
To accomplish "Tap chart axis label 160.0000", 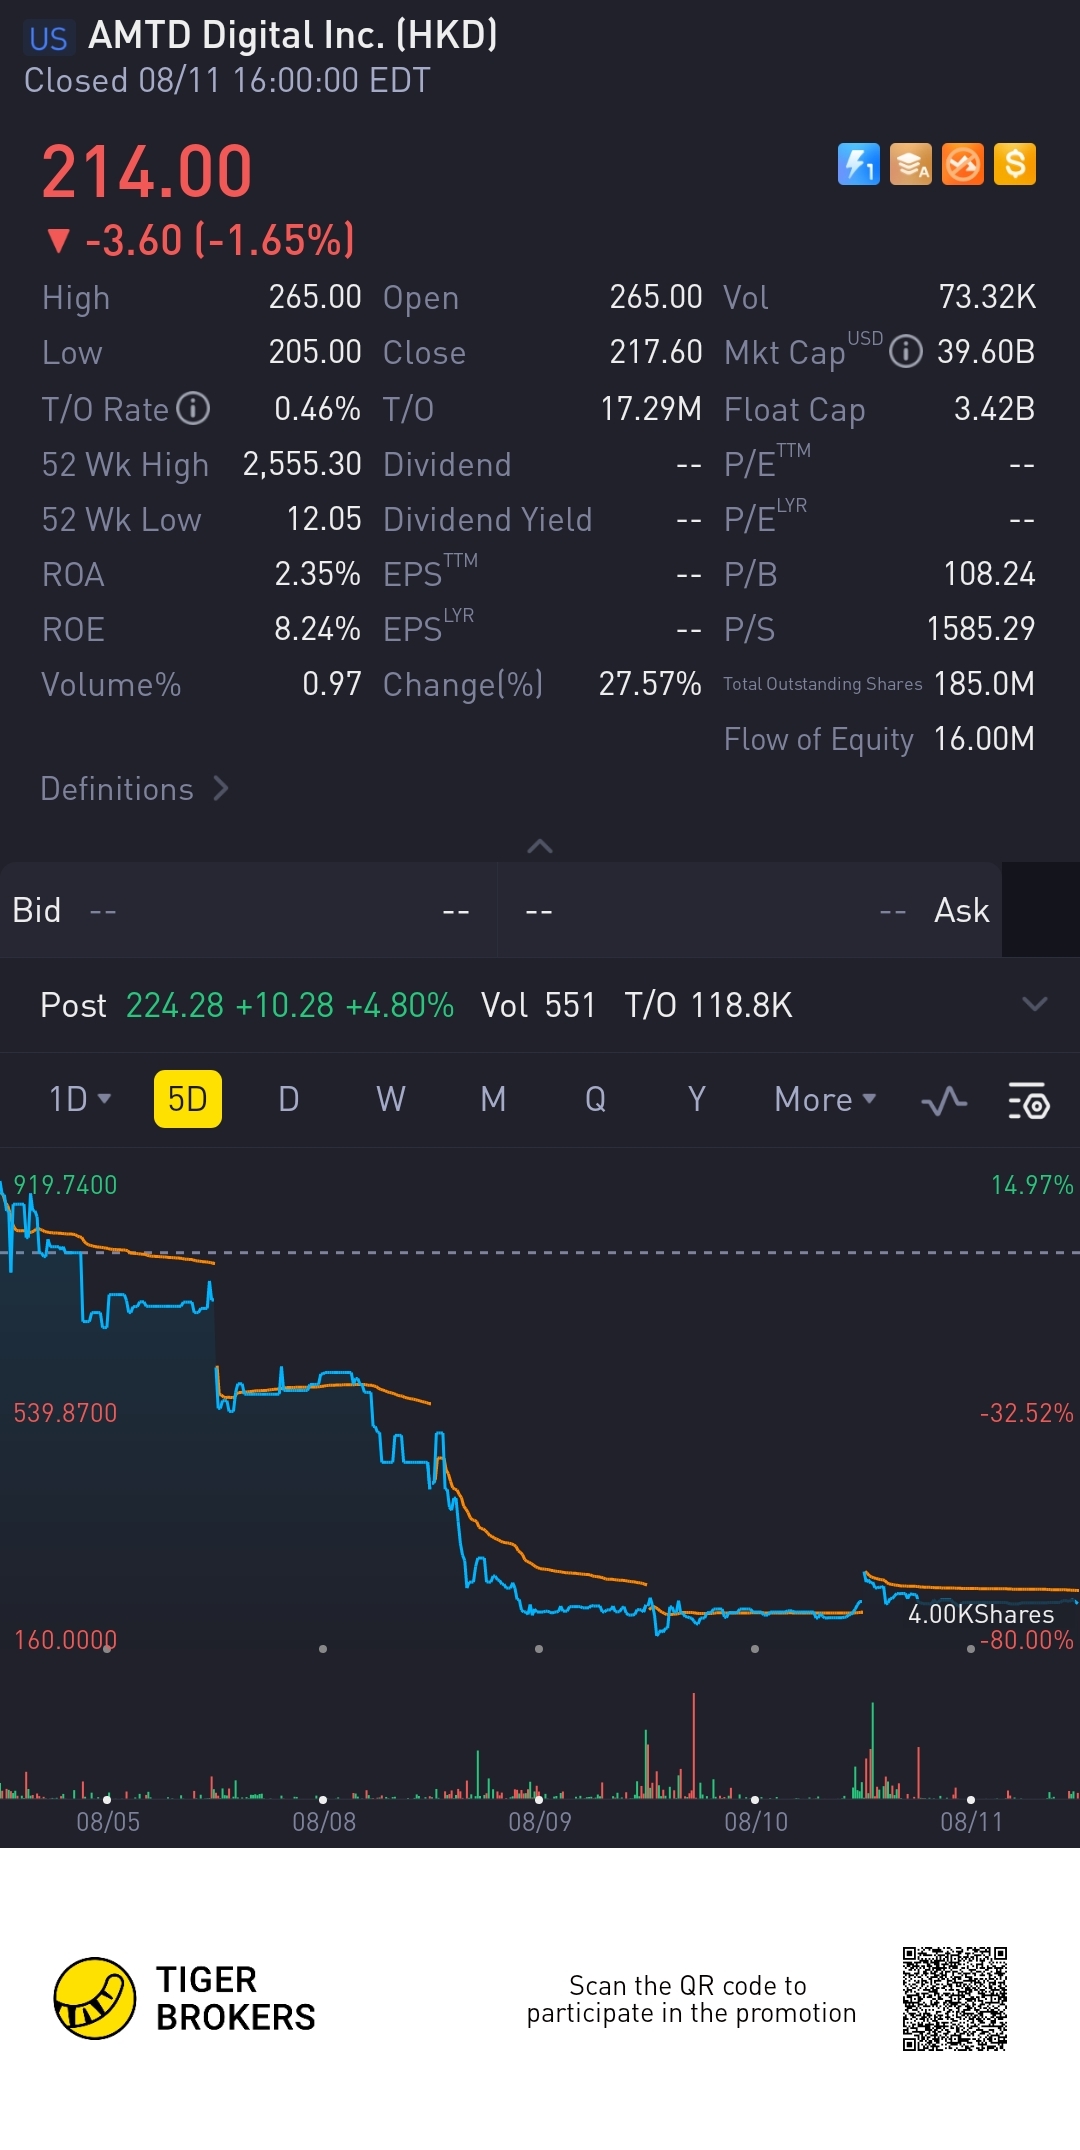I will coord(65,1640).
